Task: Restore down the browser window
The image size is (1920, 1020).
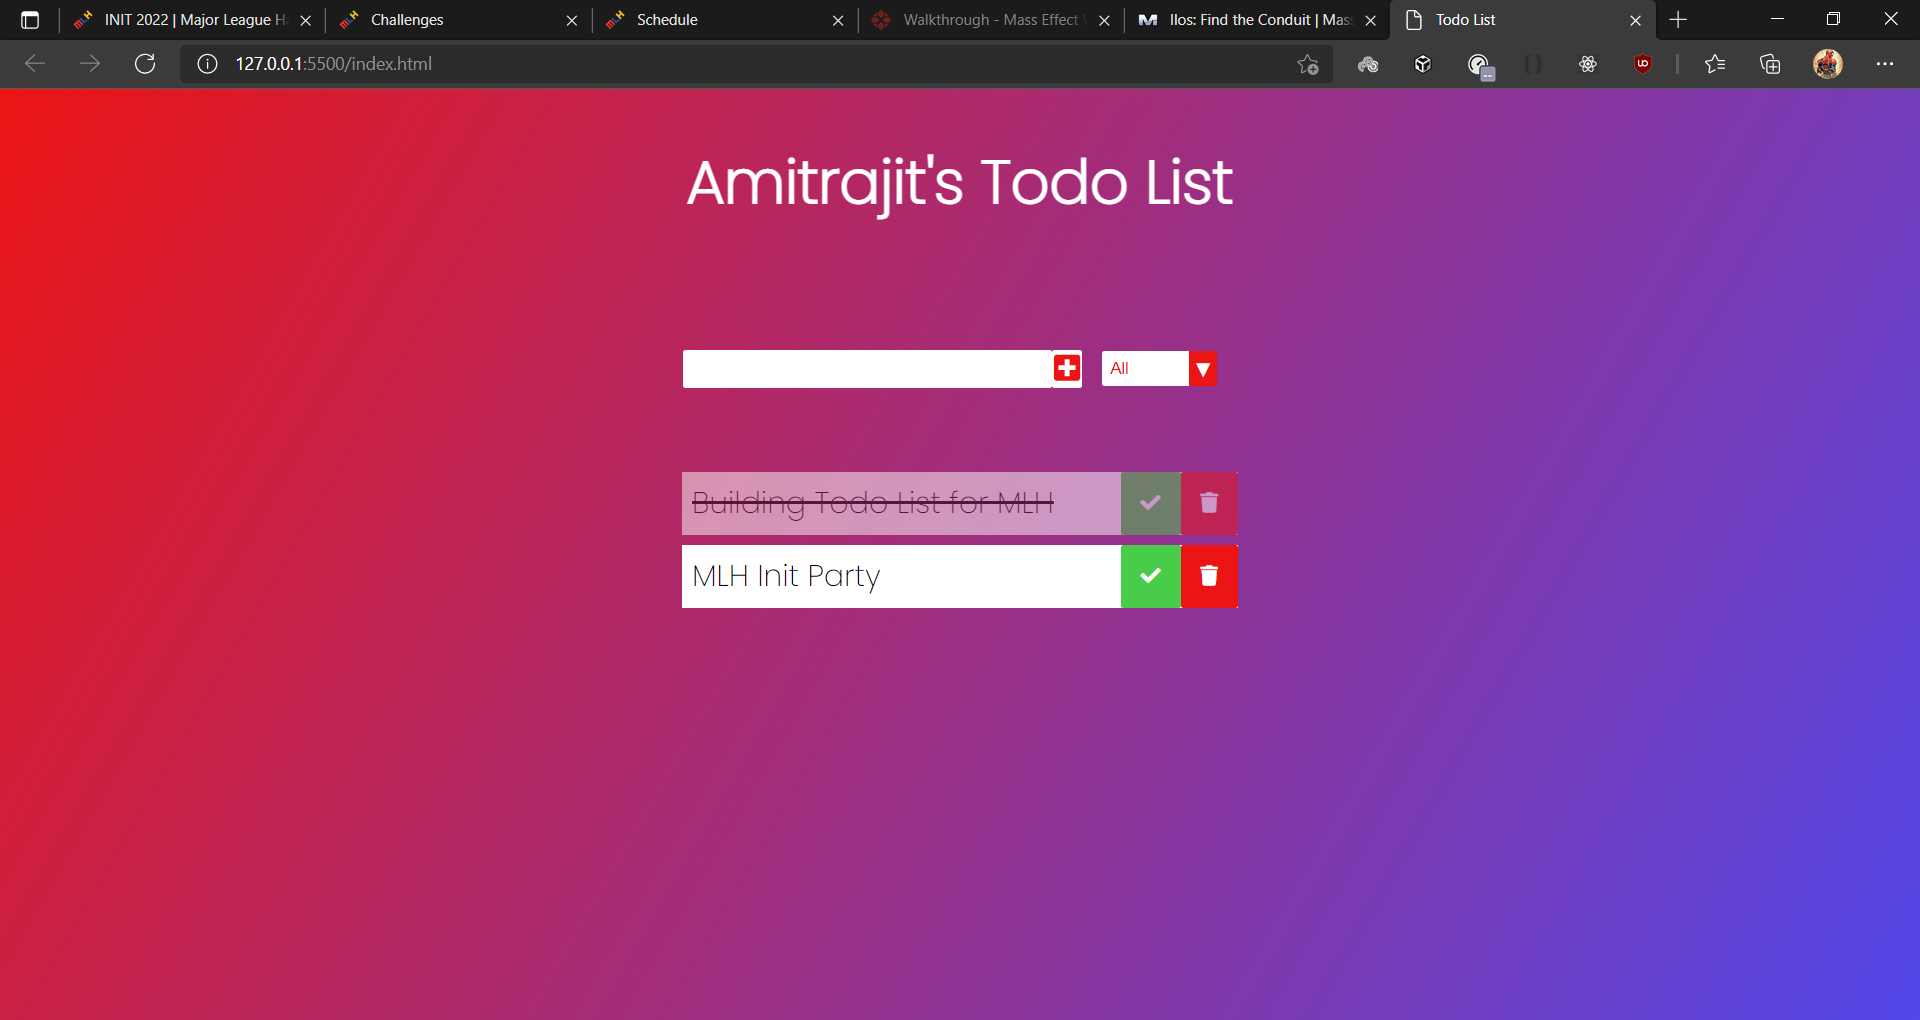Action: coord(1833,19)
